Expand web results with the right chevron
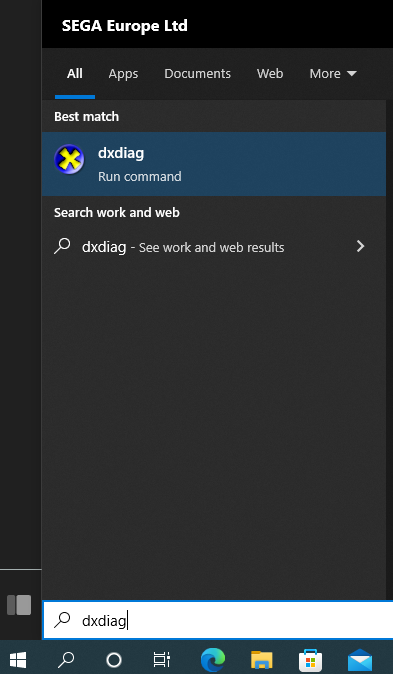This screenshot has width=393, height=674. (361, 246)
